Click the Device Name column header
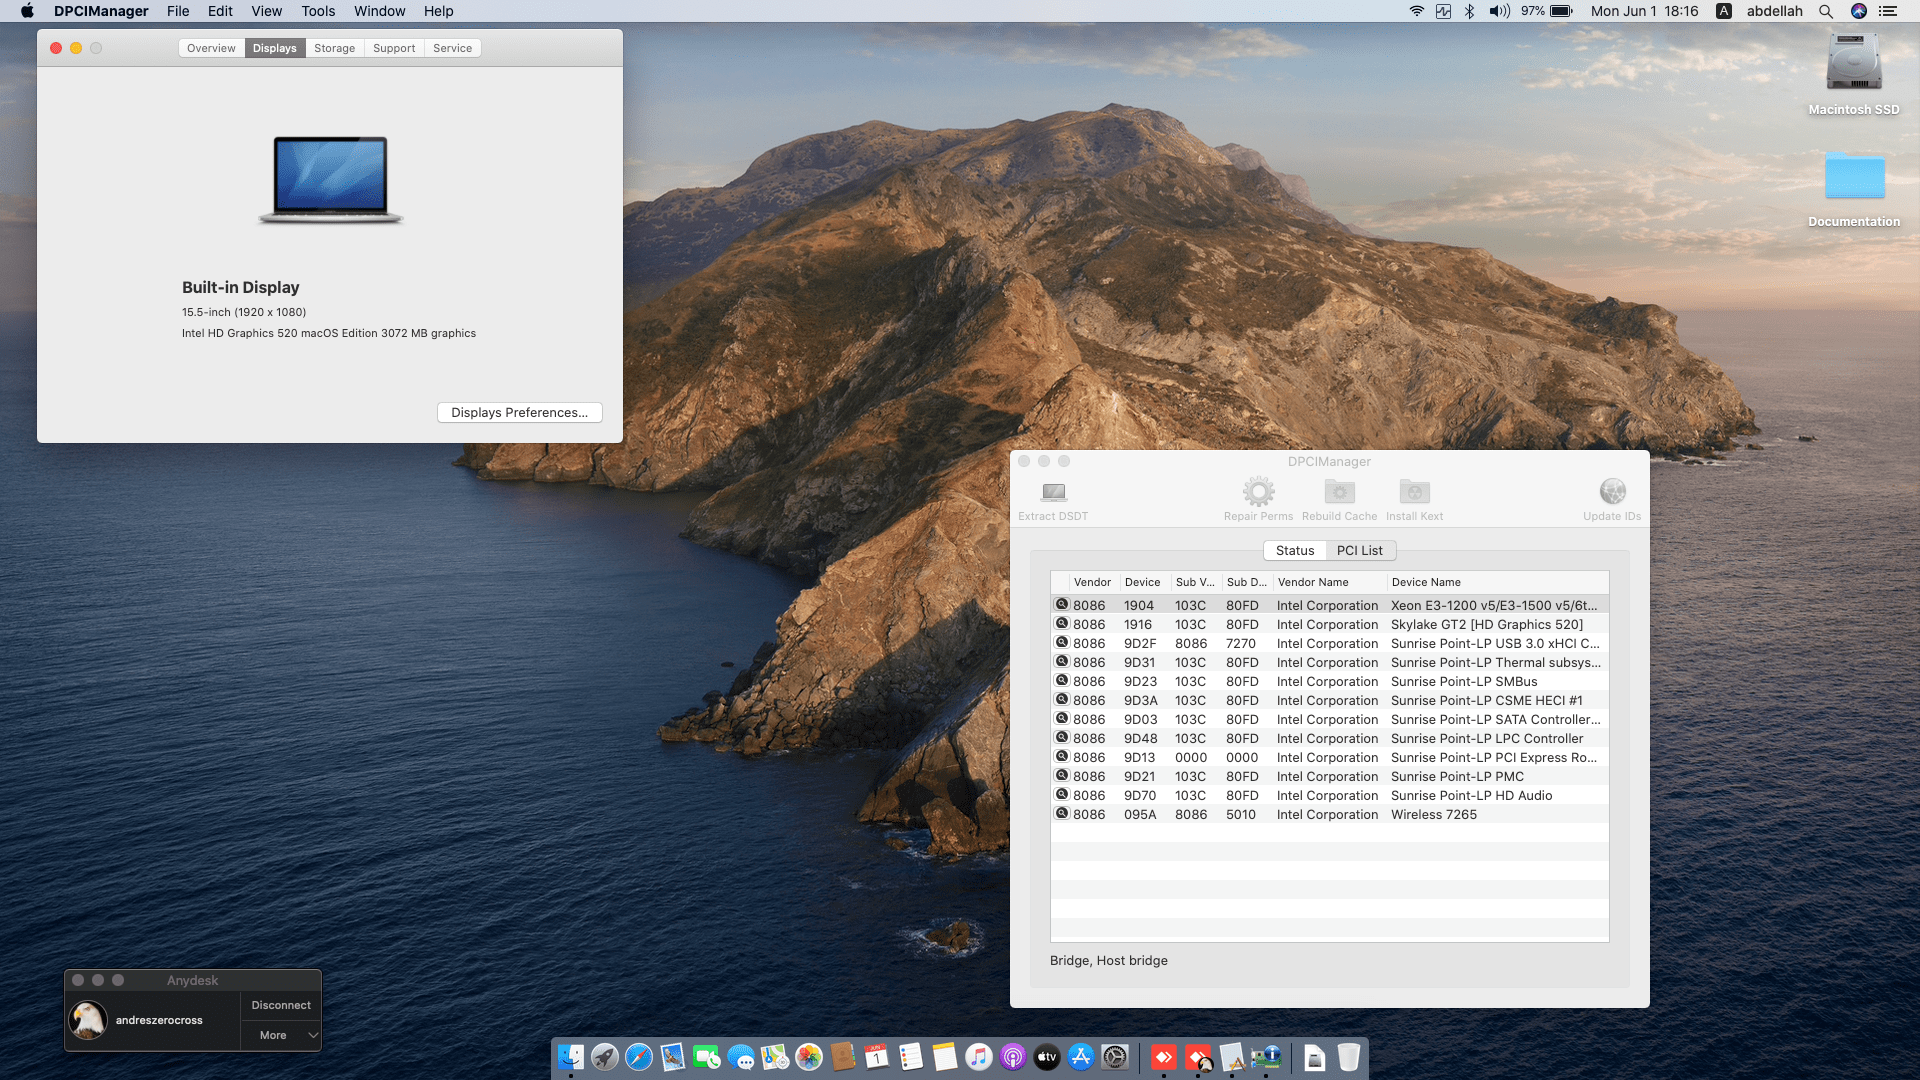This screenshot has height=1080, width=1920. pos(1426,582)
